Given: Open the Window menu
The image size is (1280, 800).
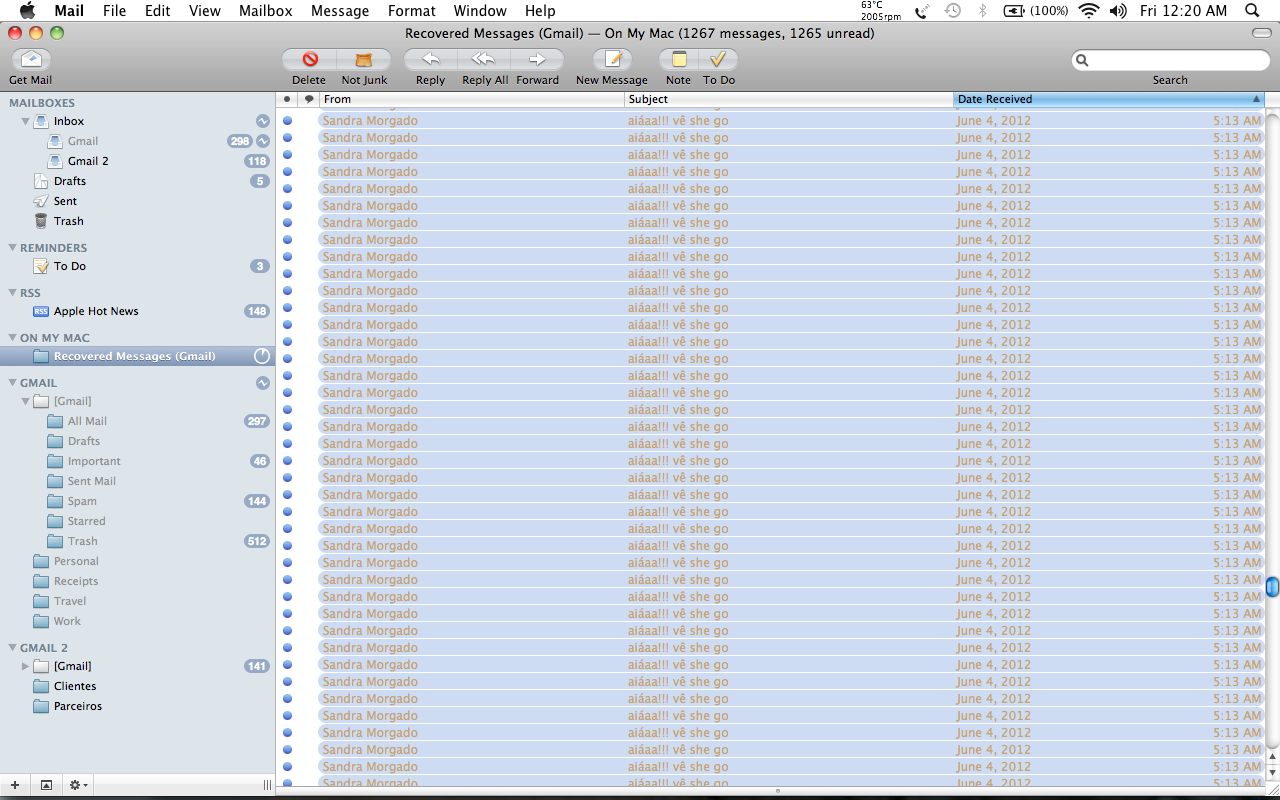Looking at the screenshot, I should click(480, 10).
